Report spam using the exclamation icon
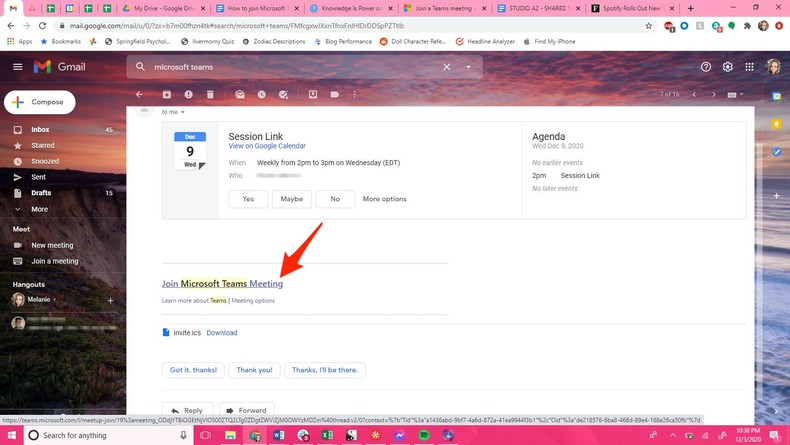Viewport: 790px width, 445px height. [x=188, y=95]
